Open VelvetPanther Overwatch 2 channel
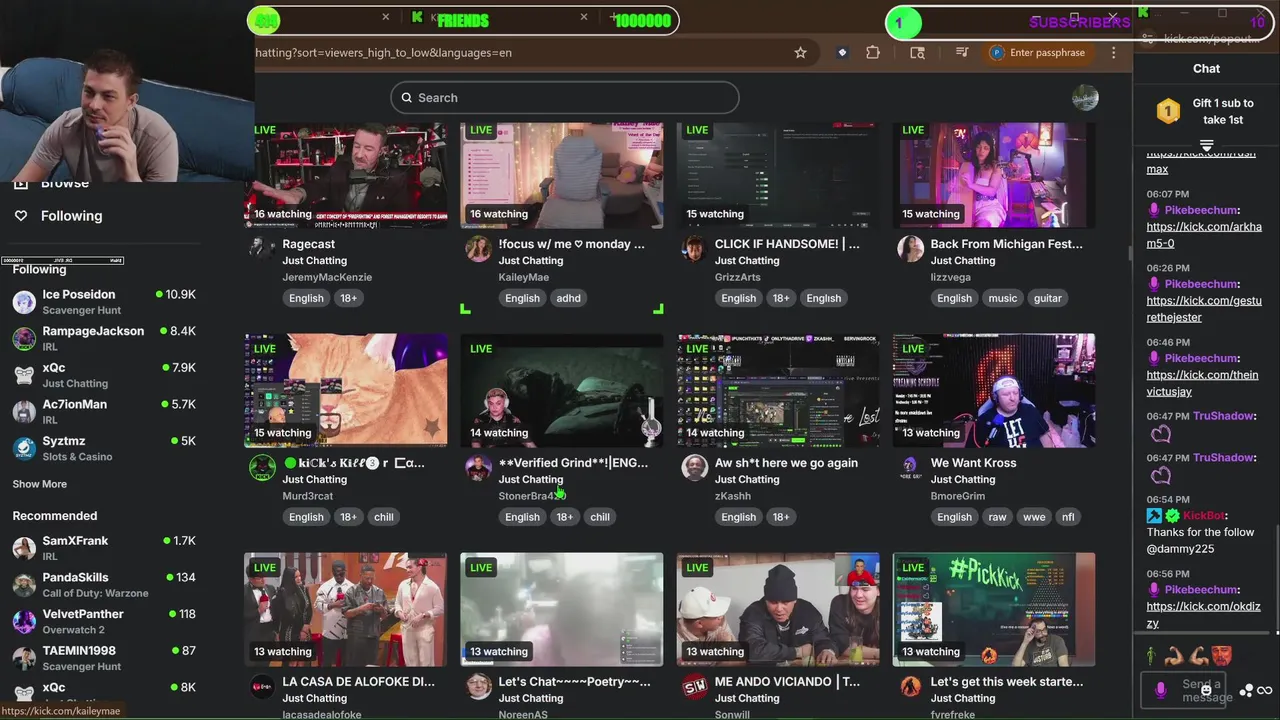 click(x=104, y=621)
